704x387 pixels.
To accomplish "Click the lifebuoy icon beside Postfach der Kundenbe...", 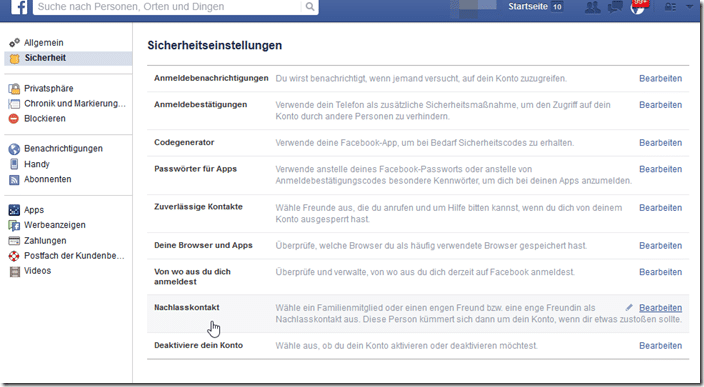I will pyautogui.click(x=14, y=256).
